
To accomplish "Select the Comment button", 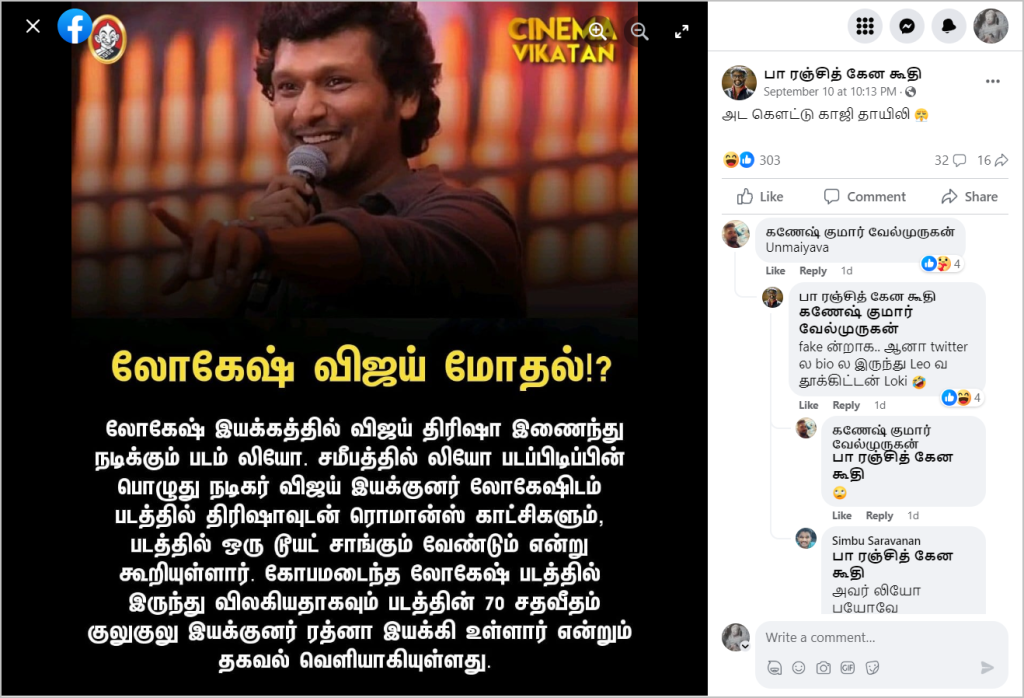I will [x=865, y=197].
